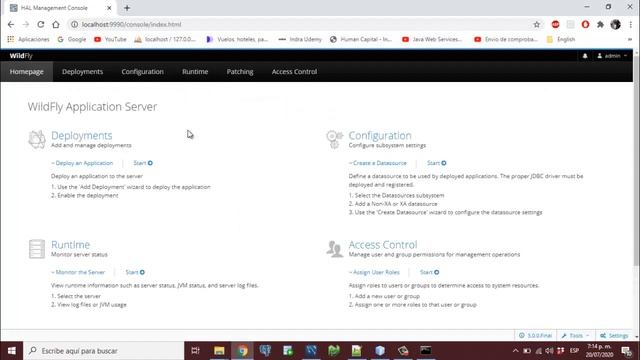Viewport: 640px width, 360px height.
Task: Show hidden system tray icons
Action: pyautogui.click(x=516, y=351)
